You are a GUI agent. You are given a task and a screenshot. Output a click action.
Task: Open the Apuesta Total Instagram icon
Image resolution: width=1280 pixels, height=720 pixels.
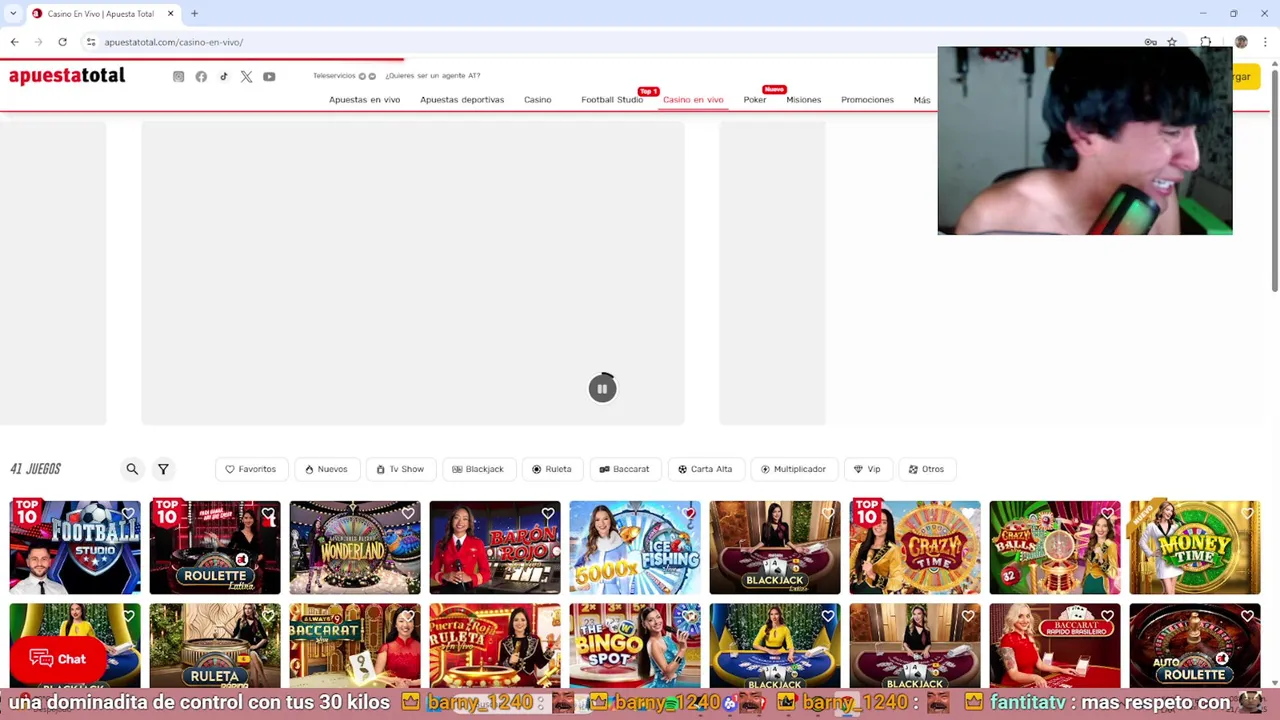[179, 77]
